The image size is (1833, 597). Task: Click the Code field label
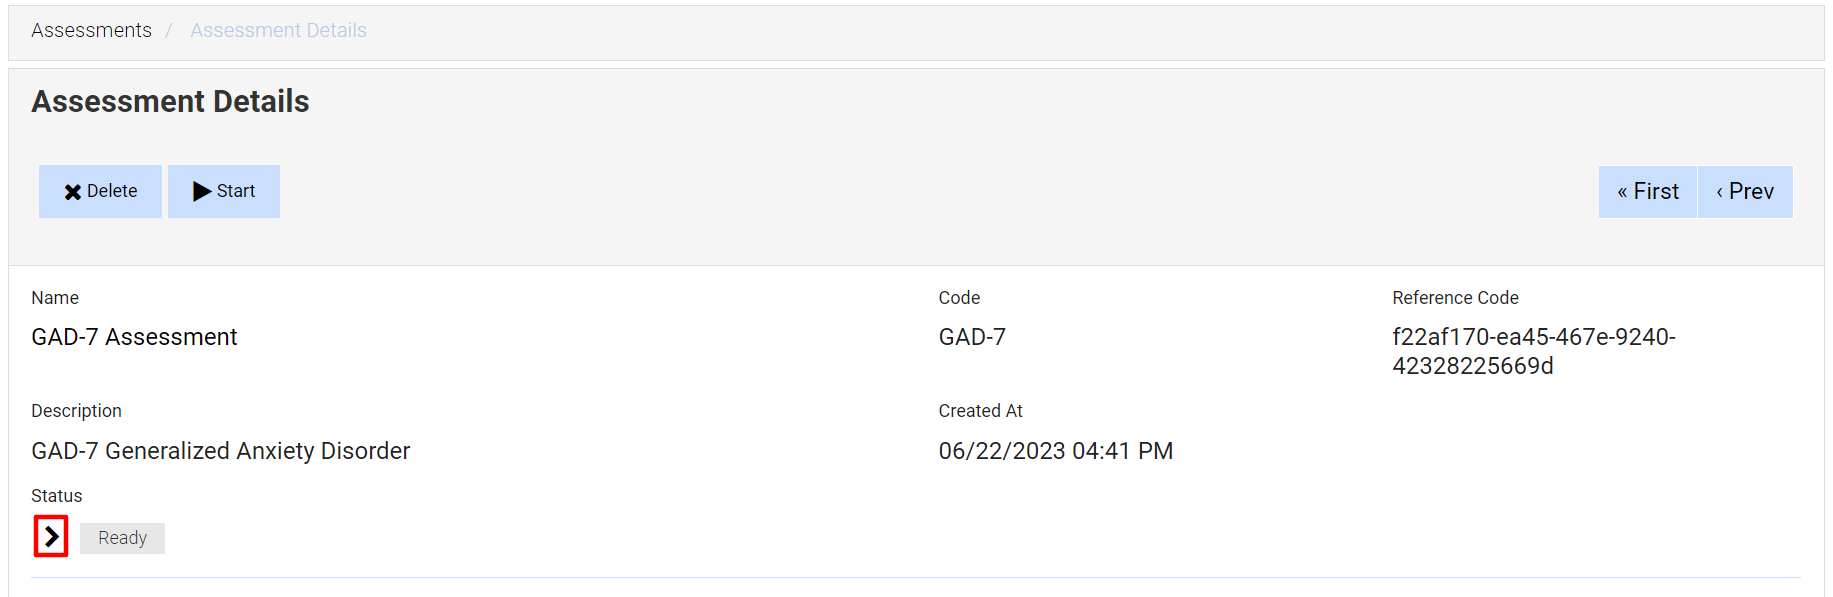click(958, 298)
